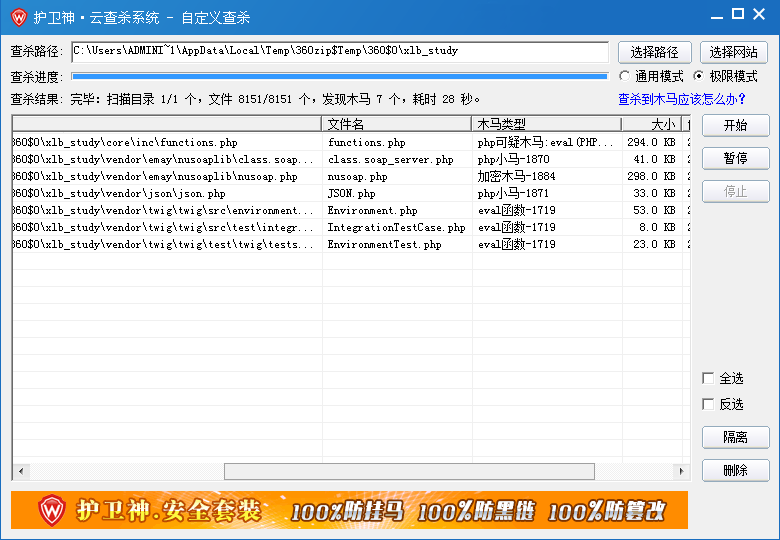Click eval函数-1719 in the Environment.php row

(x=547, y=210)
